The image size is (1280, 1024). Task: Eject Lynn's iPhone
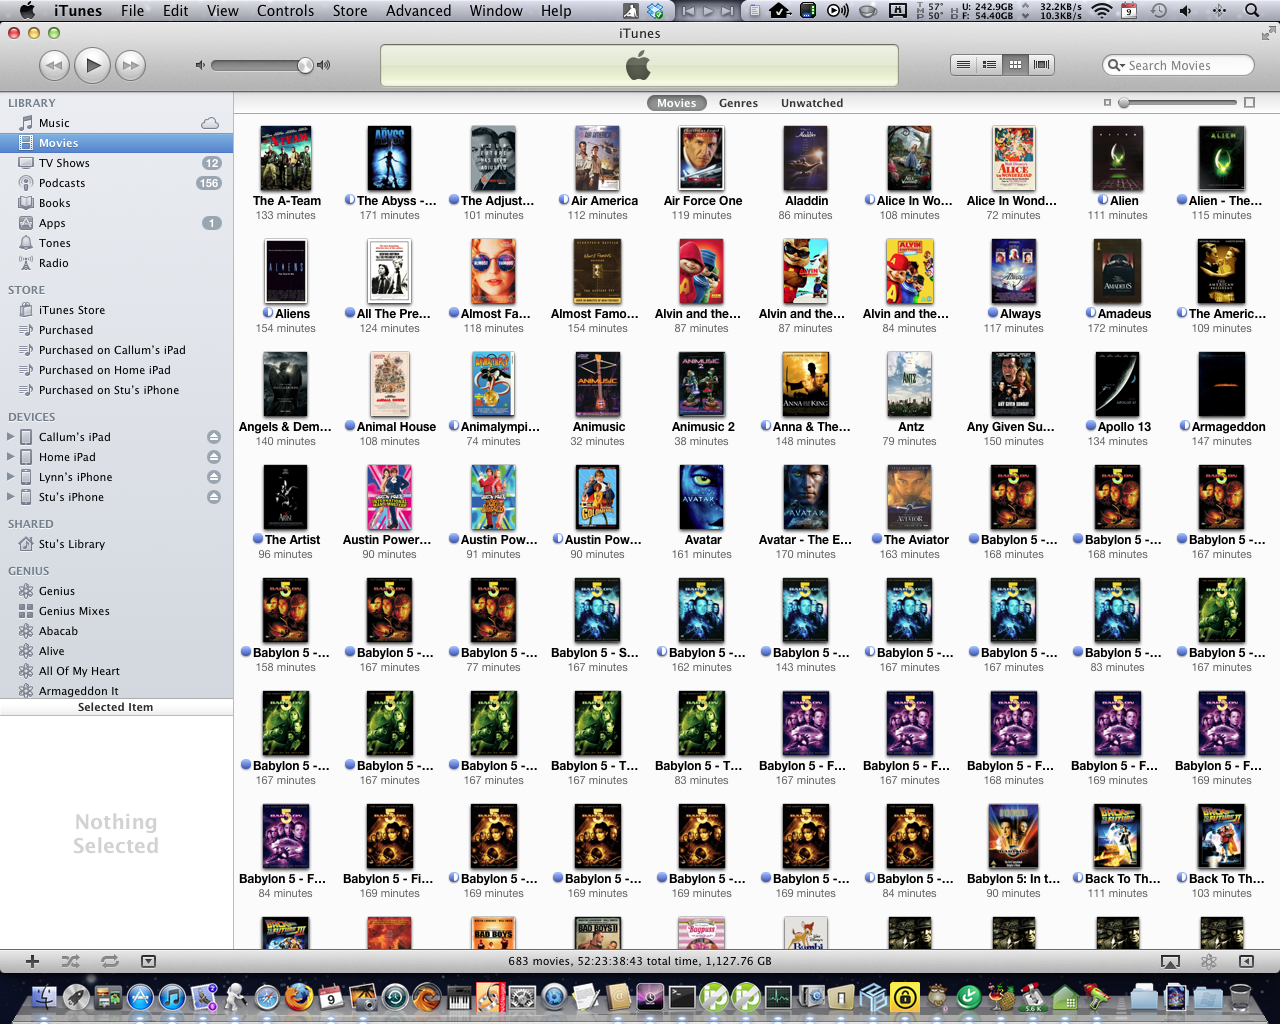(x=214, y=477)
